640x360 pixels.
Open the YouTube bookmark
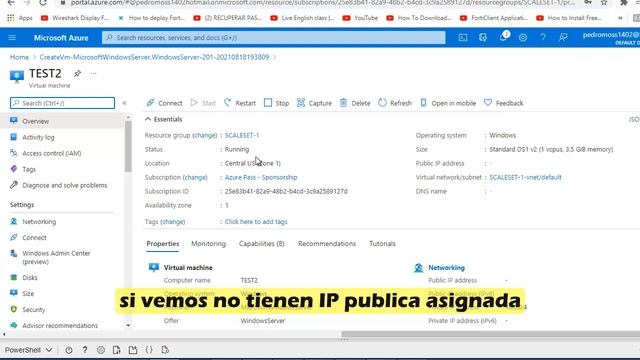point(360,18)
